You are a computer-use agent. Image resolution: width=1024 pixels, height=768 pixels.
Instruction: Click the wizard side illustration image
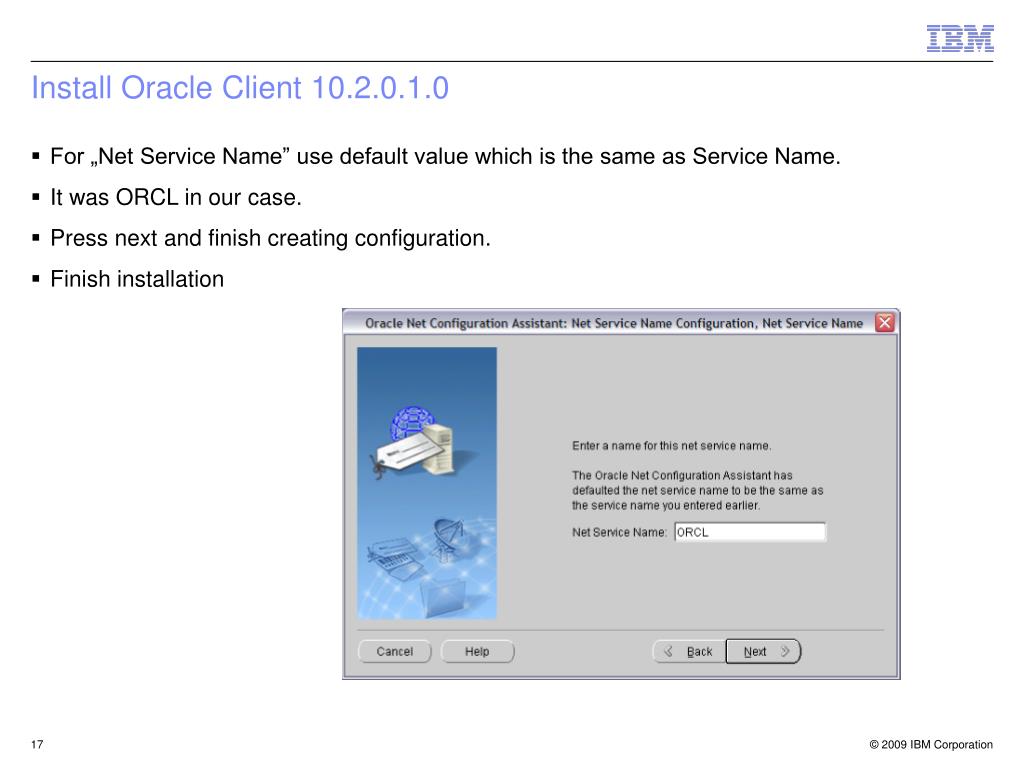[427, 483]
